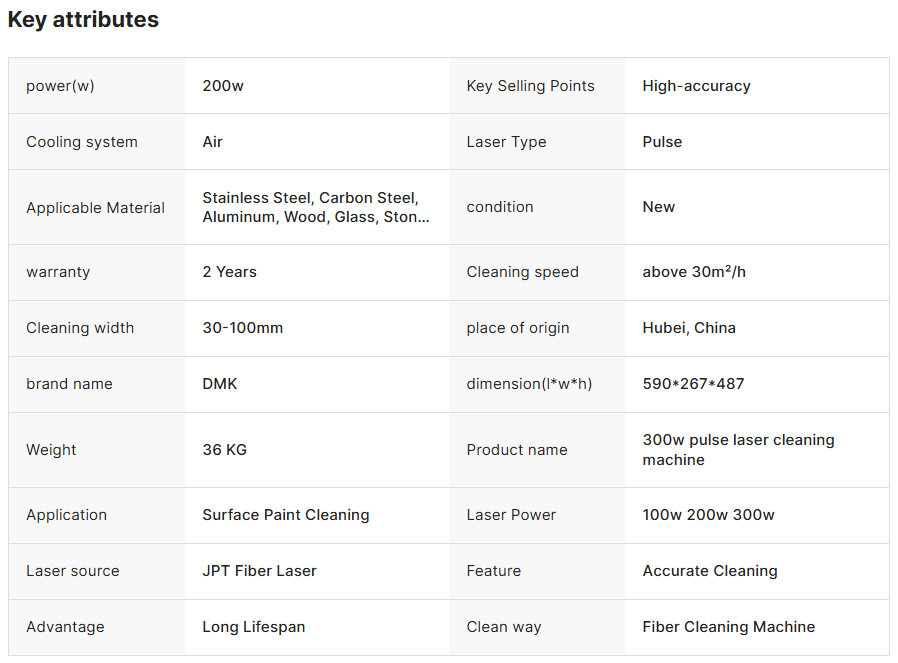Viewport: 898px width, 663px height.
Task: Select the DMK brand name
Action: [219, 384]
